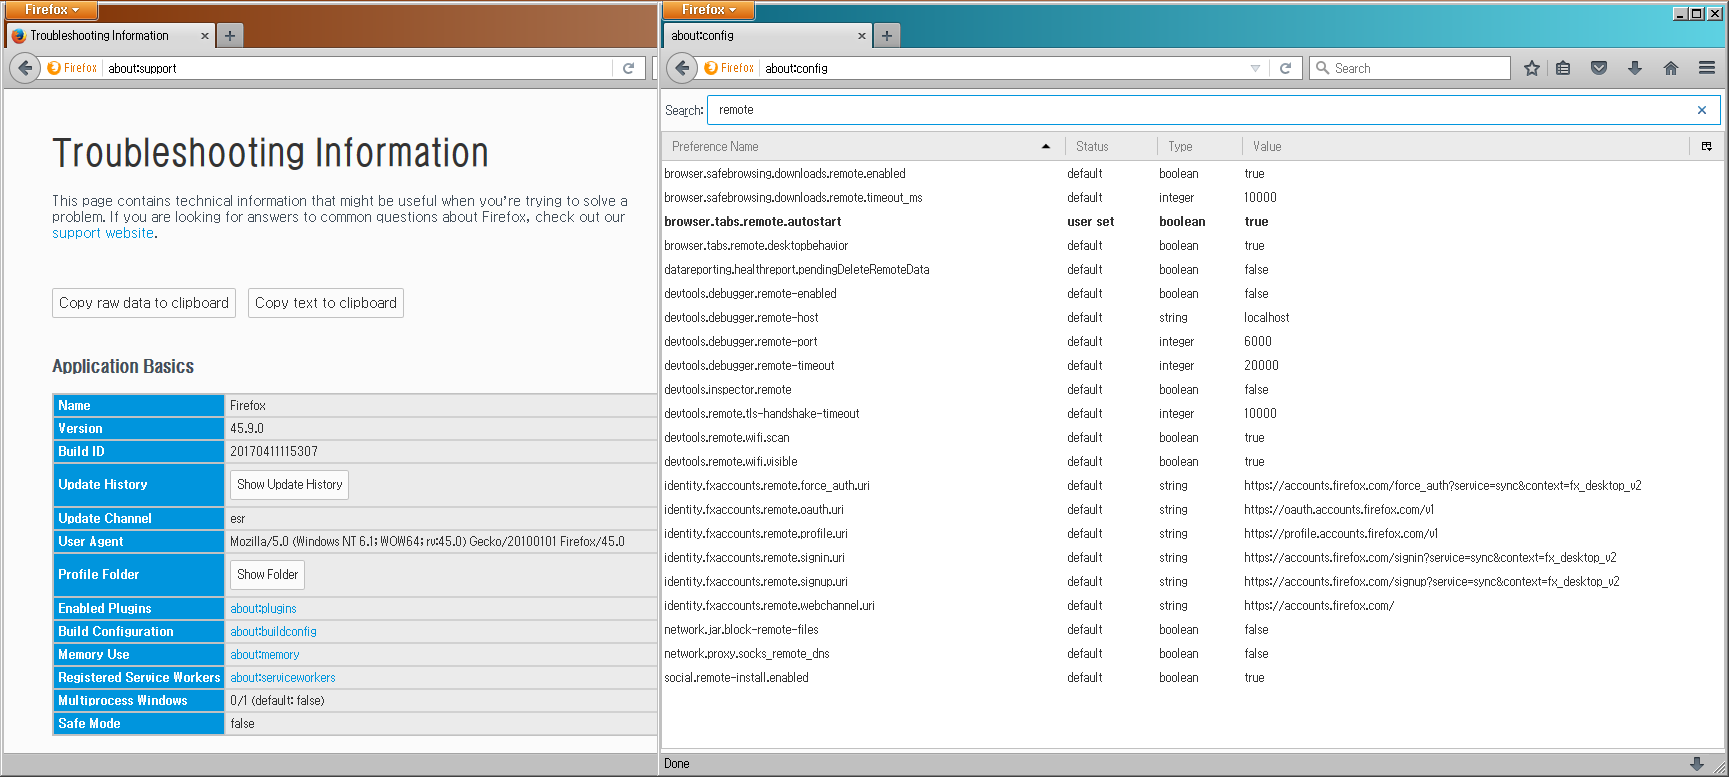The width and height of the screenshot is (1729, 777).
Task: Click Copy text to clipboard
Action: (x=326, y=303)
